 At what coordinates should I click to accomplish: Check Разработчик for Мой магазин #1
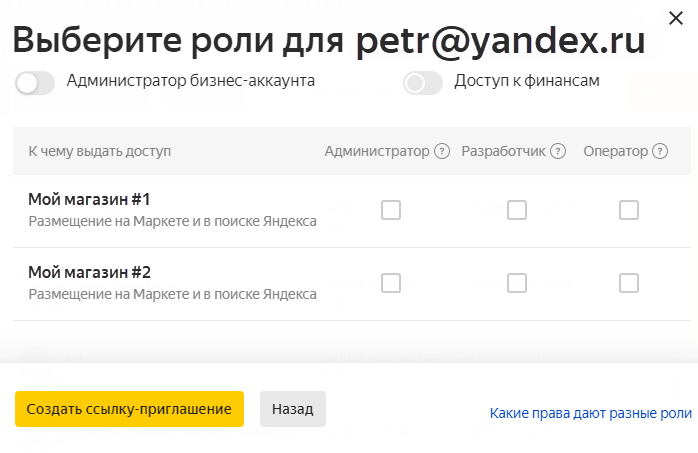(x=517, y=210)
